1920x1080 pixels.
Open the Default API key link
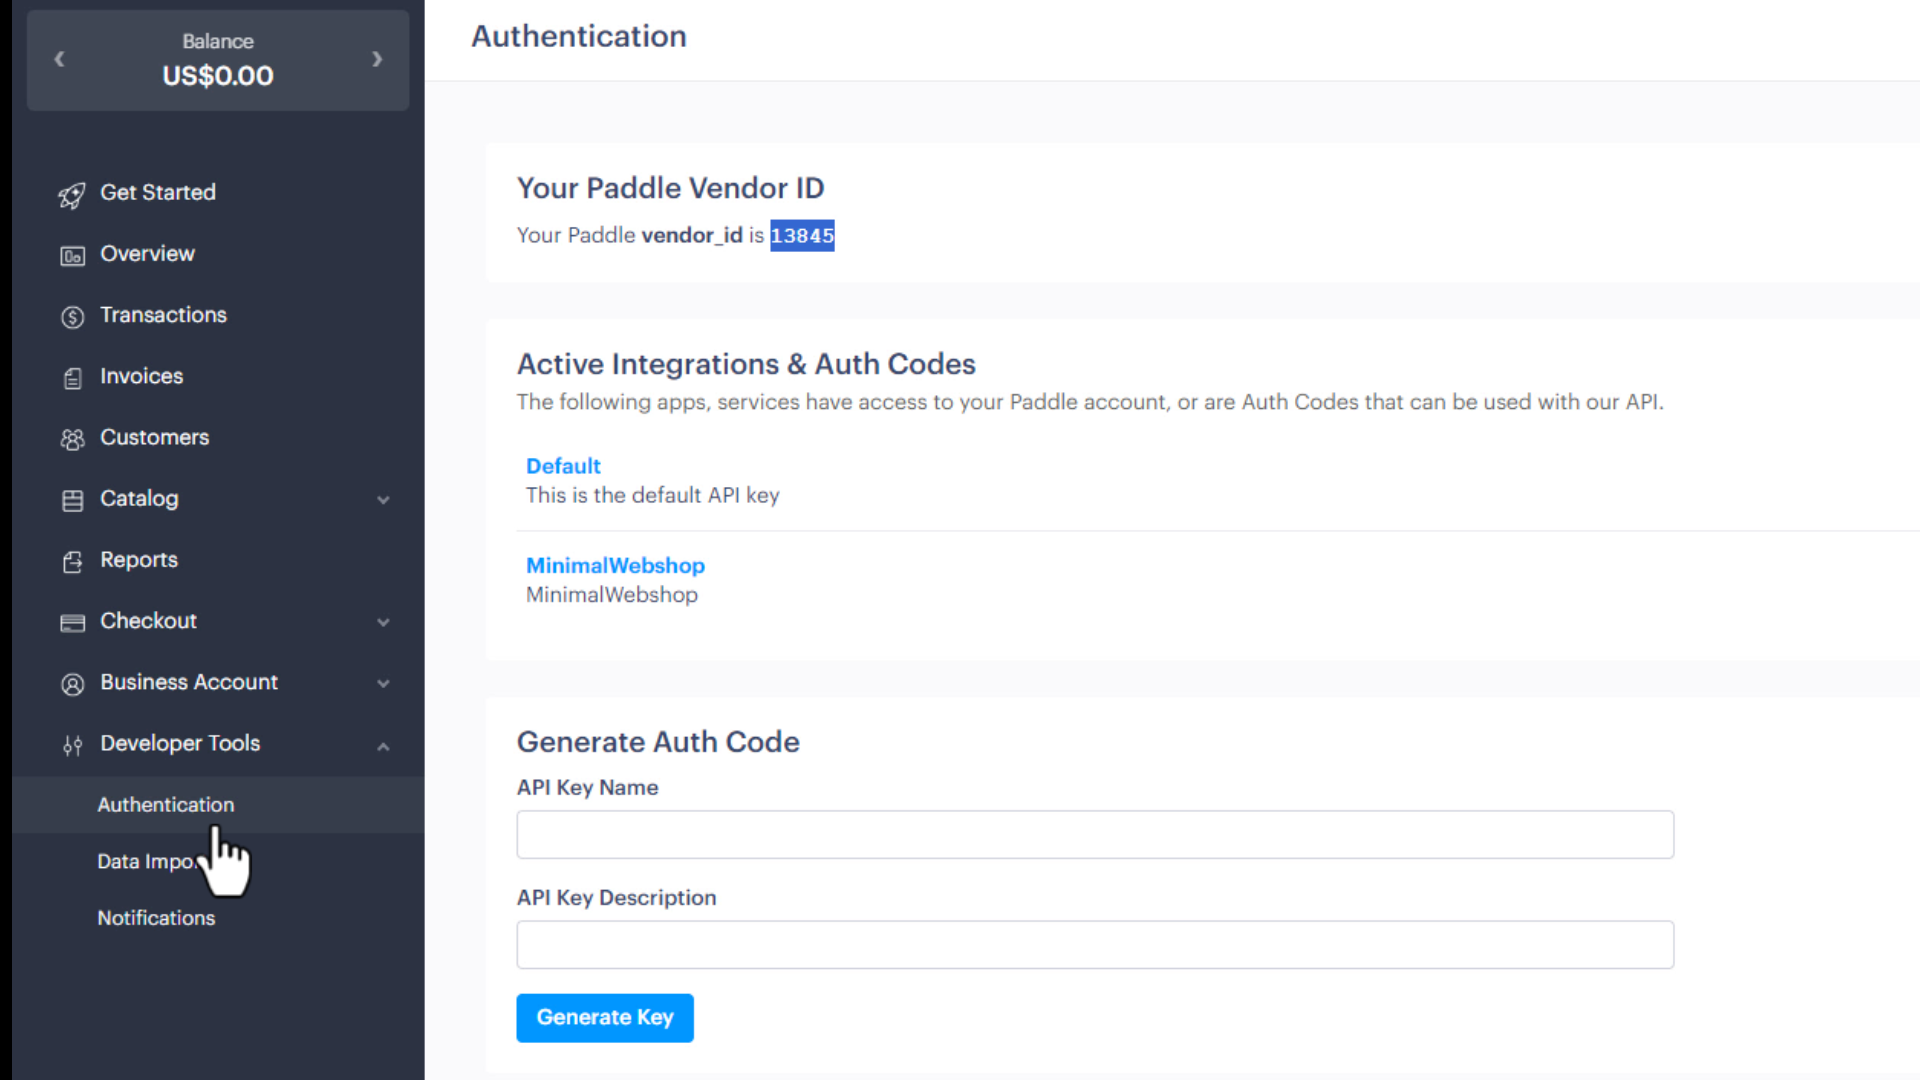pos(563,466)
